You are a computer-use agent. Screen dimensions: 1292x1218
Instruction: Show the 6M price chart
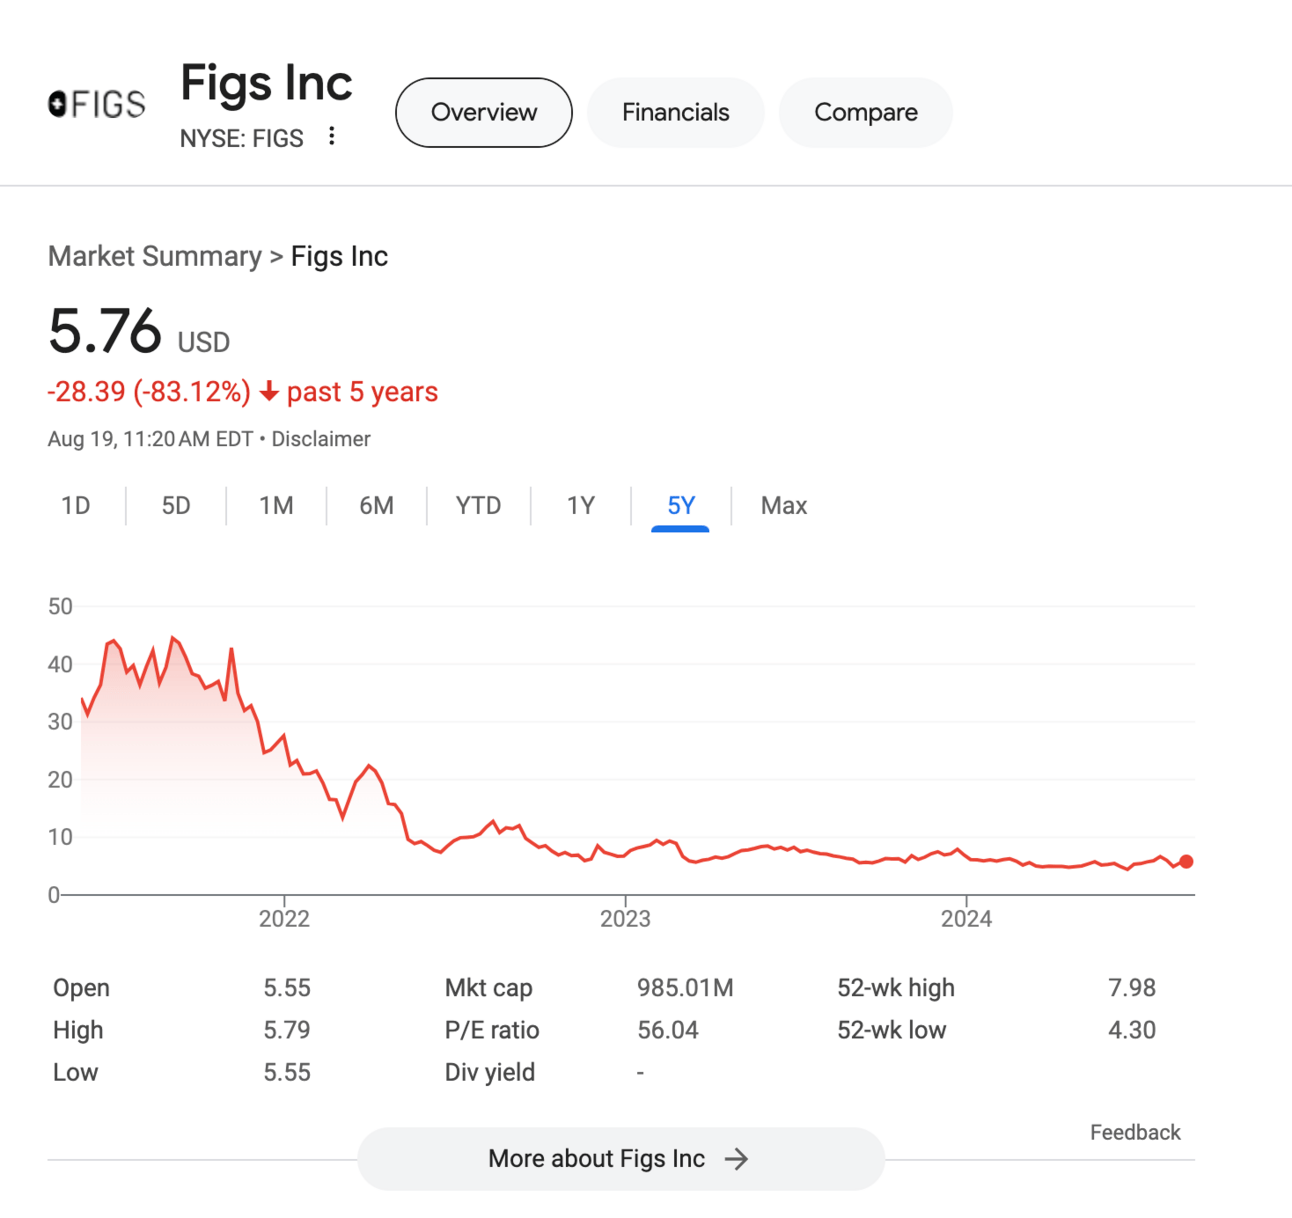pyautogui.click(x=376, y=506)
